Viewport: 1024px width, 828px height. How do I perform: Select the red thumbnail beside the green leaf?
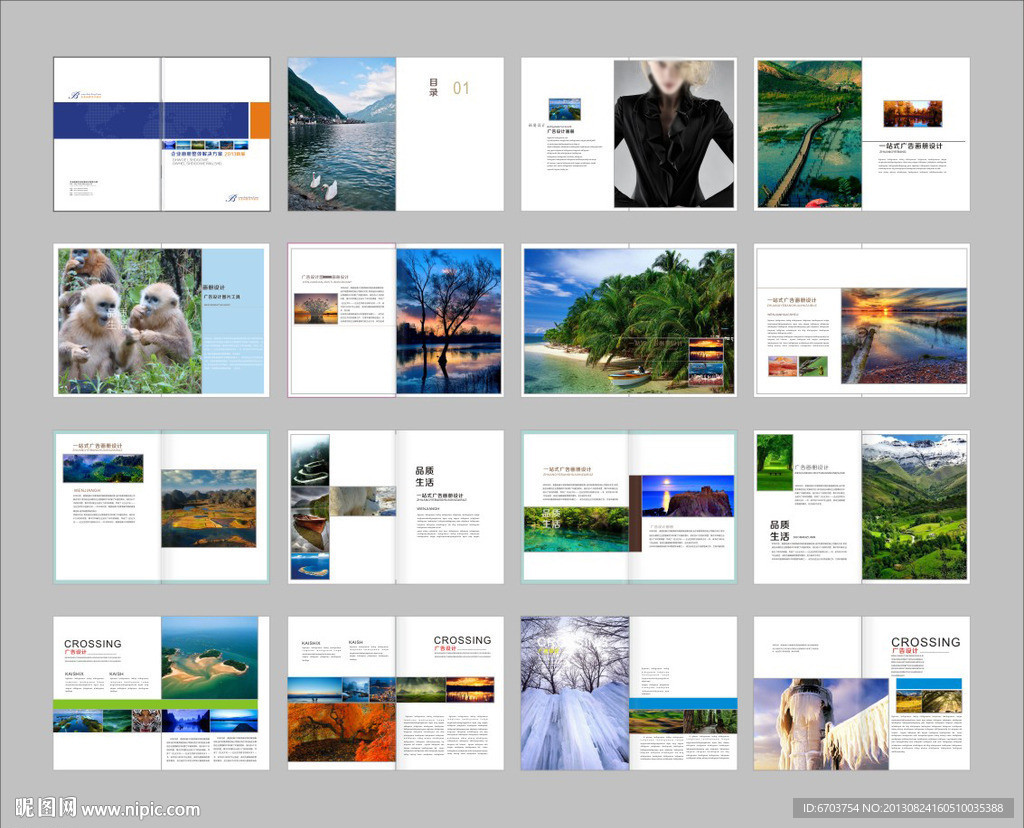782,366
